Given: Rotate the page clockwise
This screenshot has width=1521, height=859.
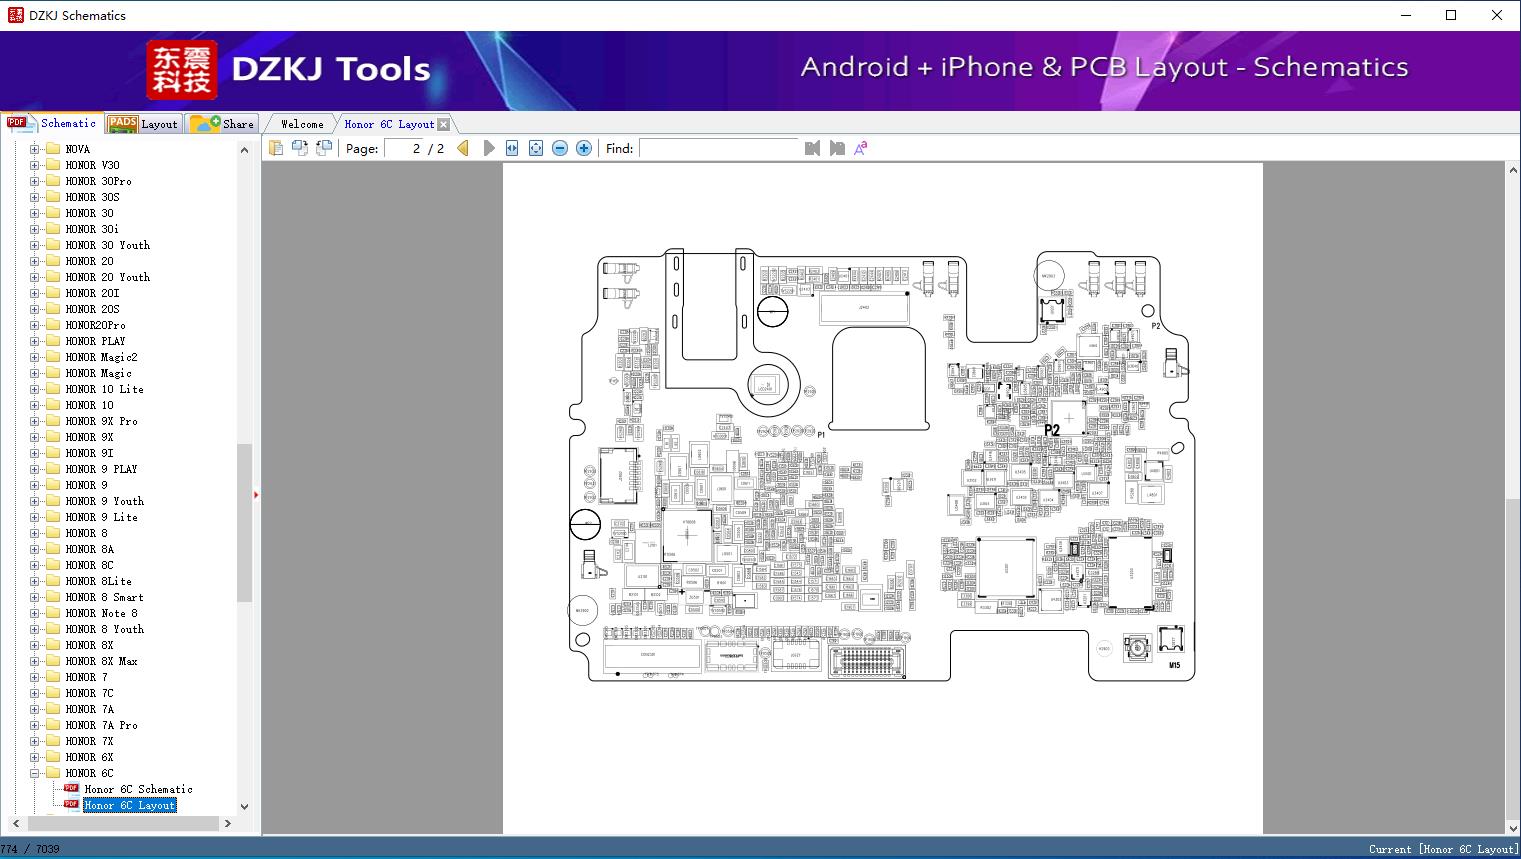Looking at the screenshot, I should coord(323,148).
